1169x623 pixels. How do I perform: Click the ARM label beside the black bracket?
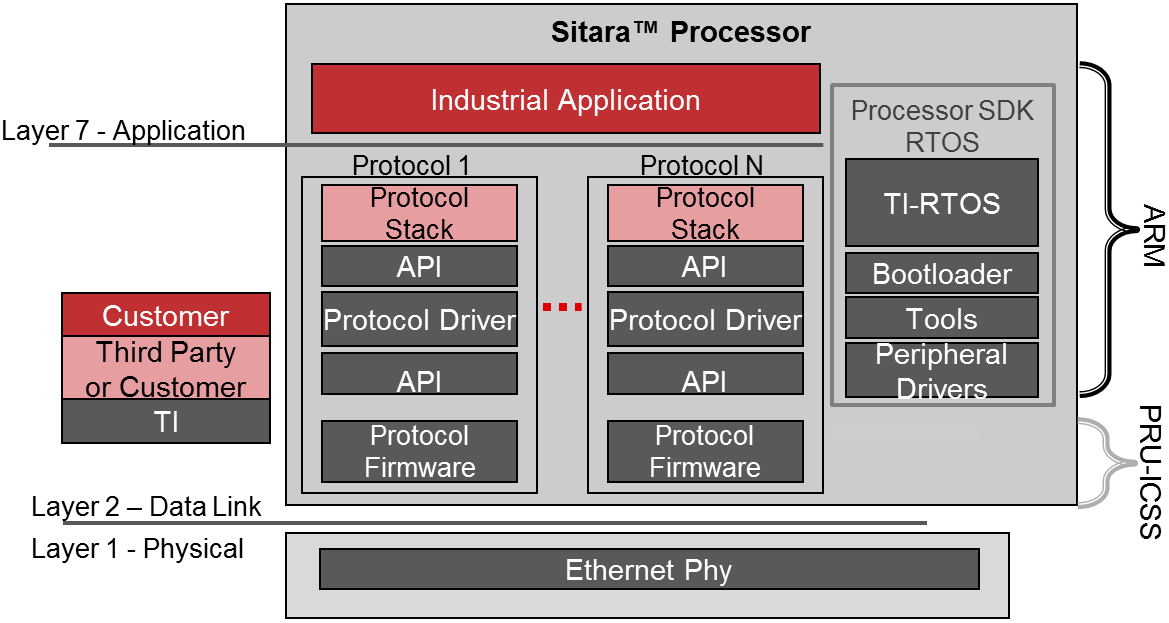coord(1150,236)
